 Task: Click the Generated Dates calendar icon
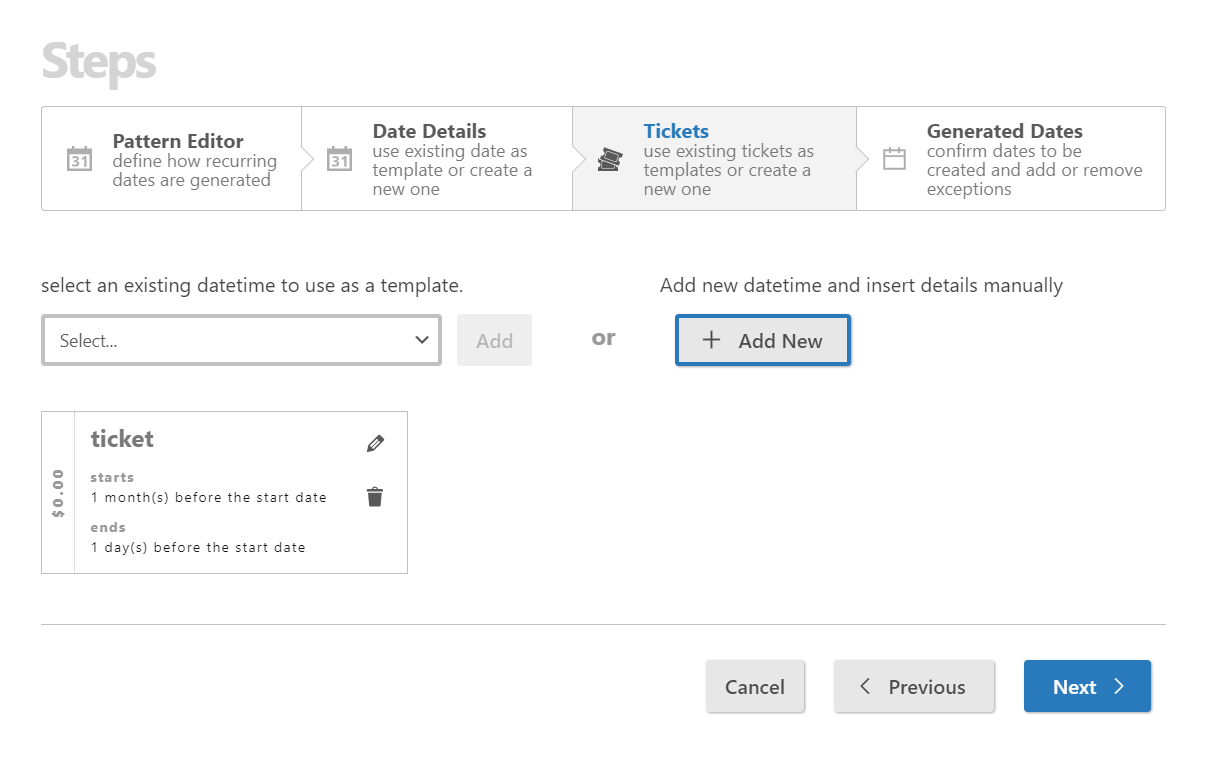click(x=894, y=159)
